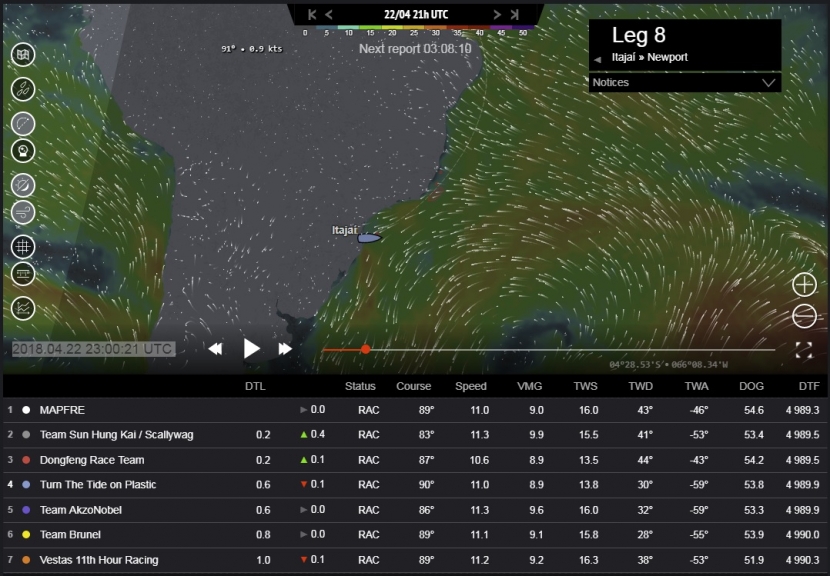This screenshot has height=576, width=830.
Task: Click the orange timeline slider handle
Action: coord(366,349)
